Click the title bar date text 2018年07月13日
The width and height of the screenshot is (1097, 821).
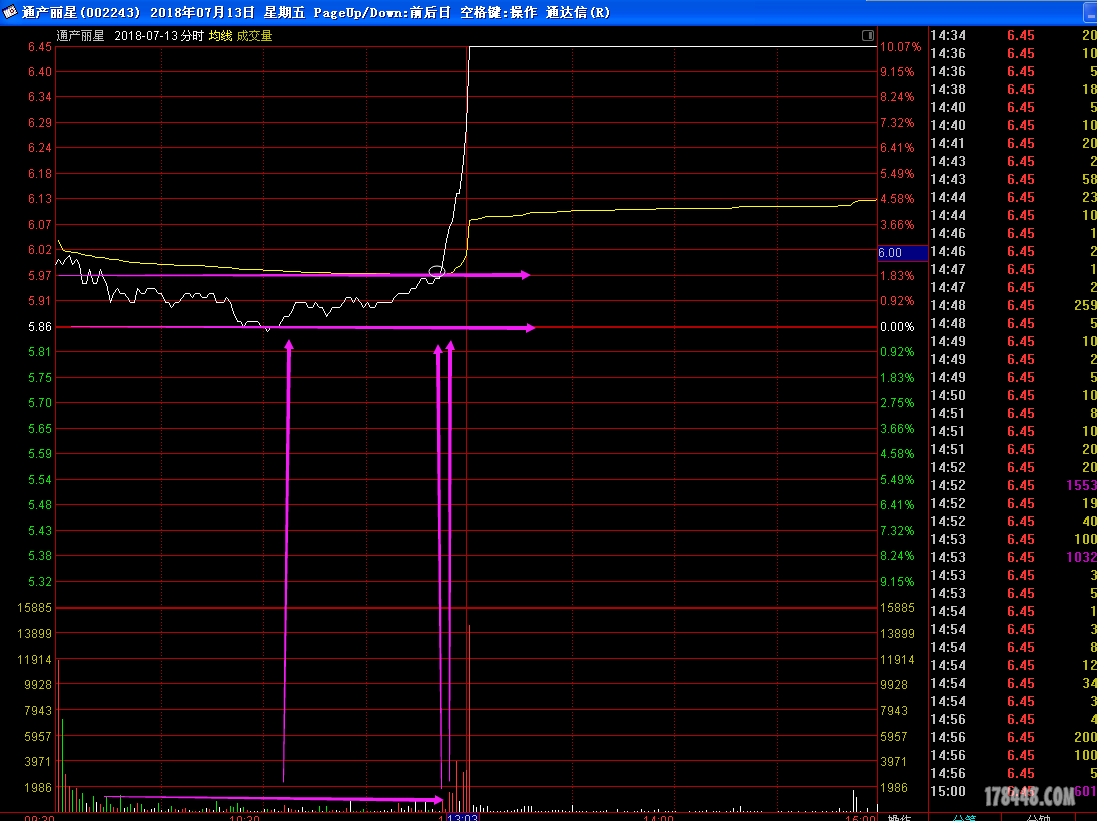coord(203,13)
